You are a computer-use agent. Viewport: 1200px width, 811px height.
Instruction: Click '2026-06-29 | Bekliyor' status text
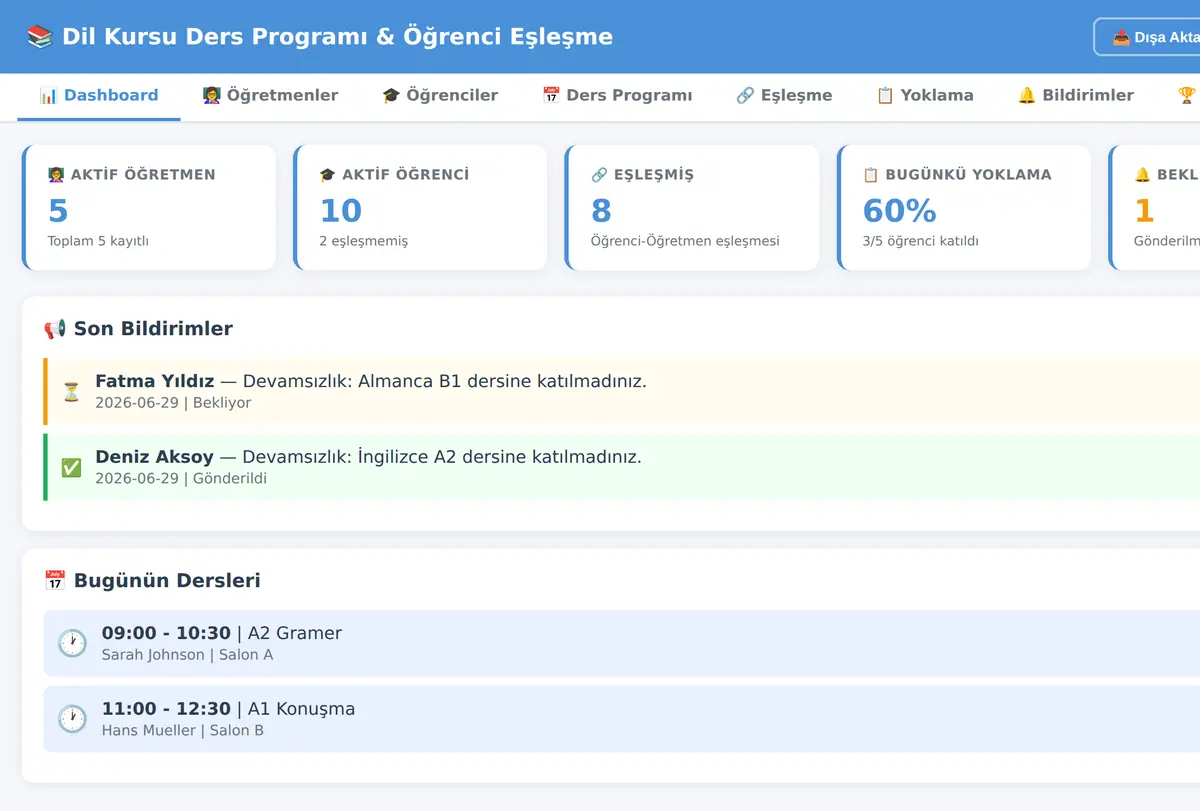point(173,403)
